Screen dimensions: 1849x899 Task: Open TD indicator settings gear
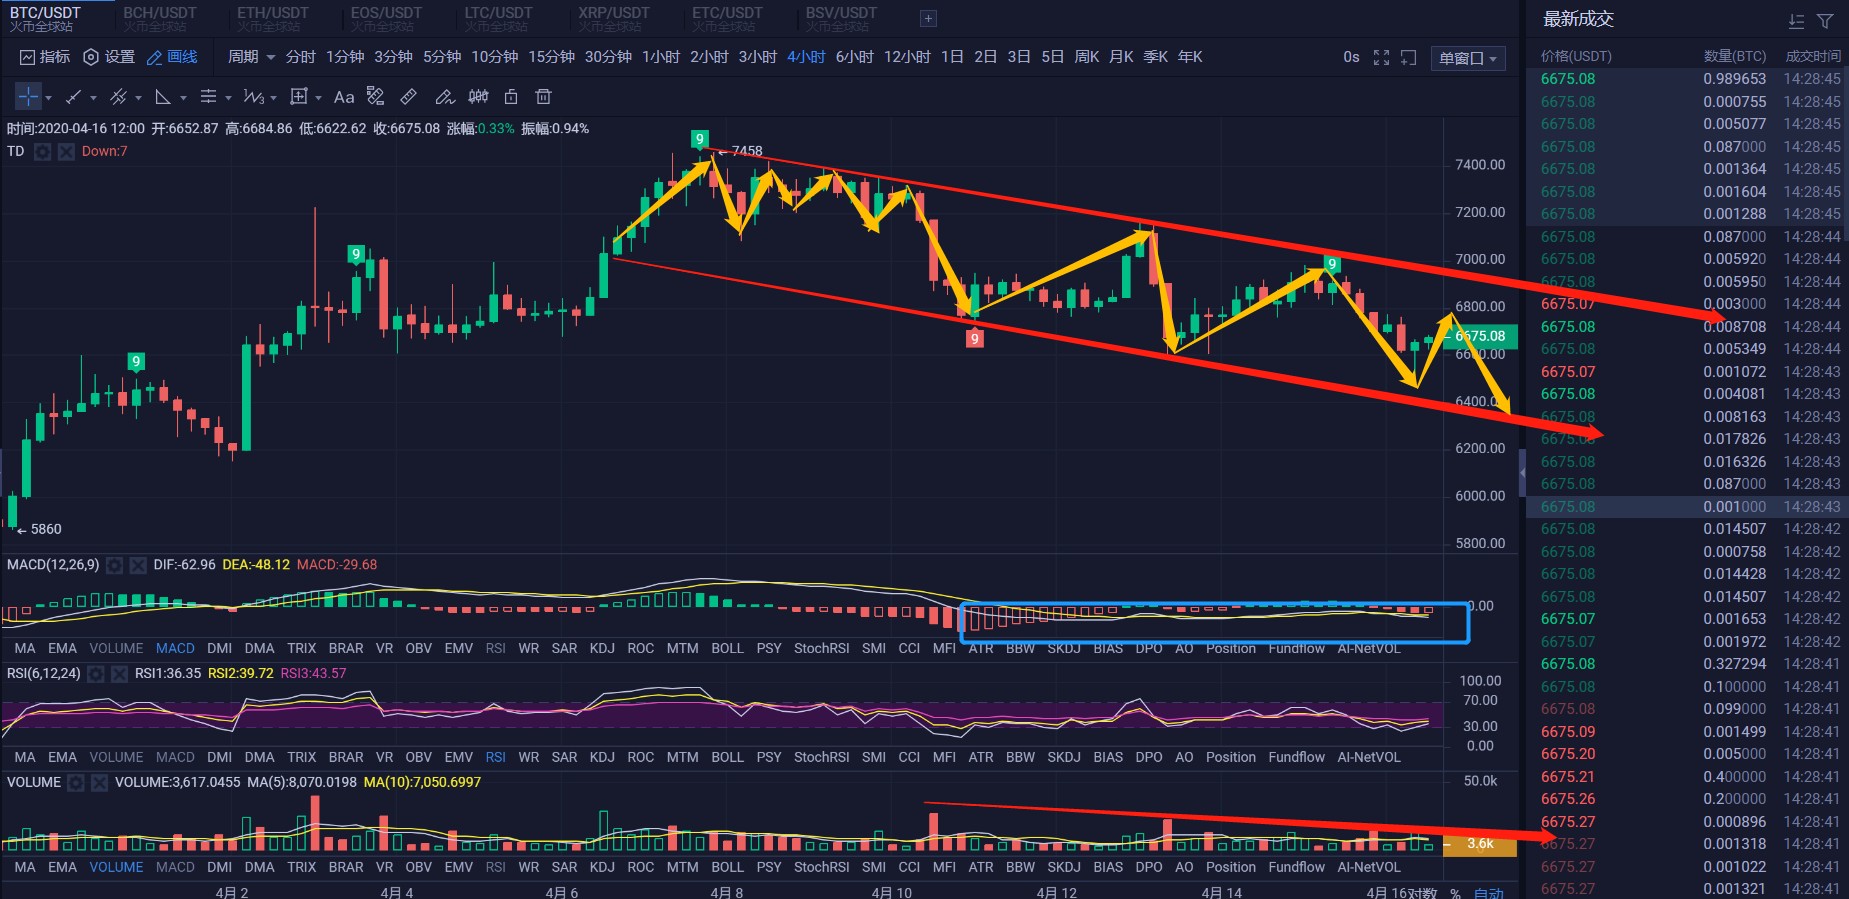pyautogui.click(x=43, y=152)
